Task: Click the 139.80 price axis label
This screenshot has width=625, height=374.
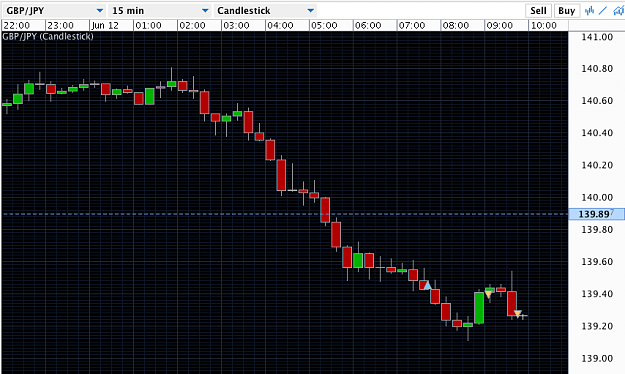Action: [x=597, y=230]
